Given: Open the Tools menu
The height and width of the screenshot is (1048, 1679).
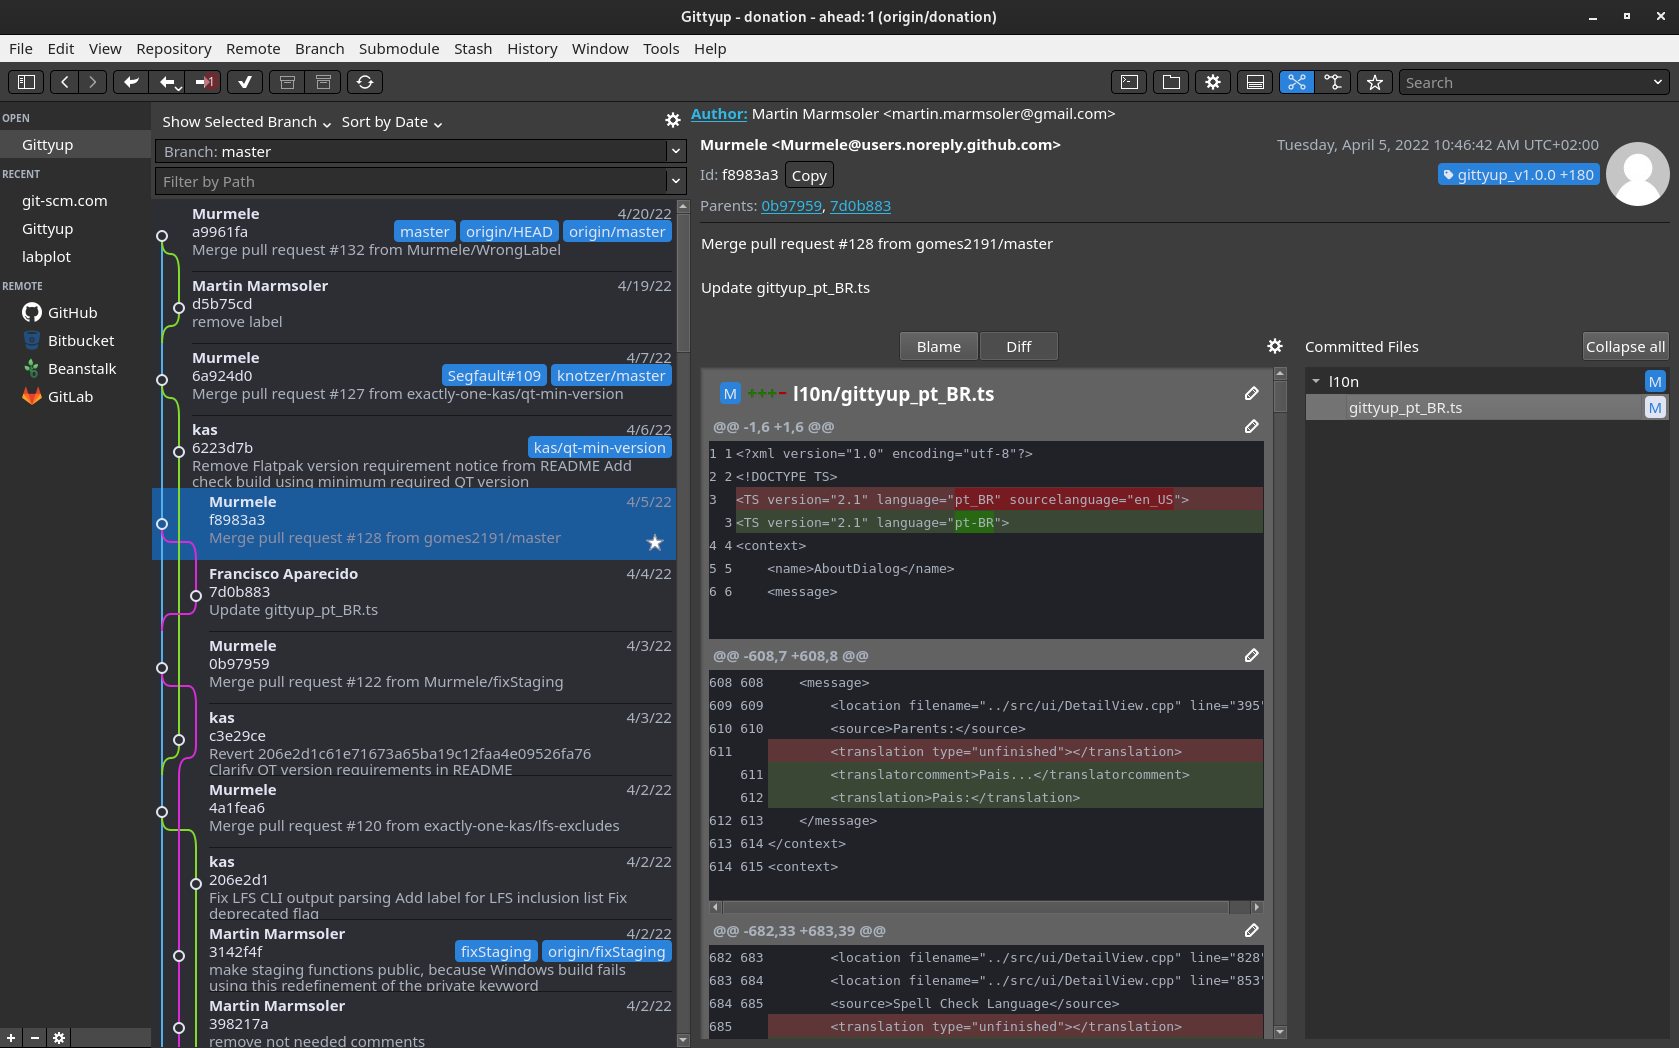Looking at the screenshot, I should (x=661, y=48).
